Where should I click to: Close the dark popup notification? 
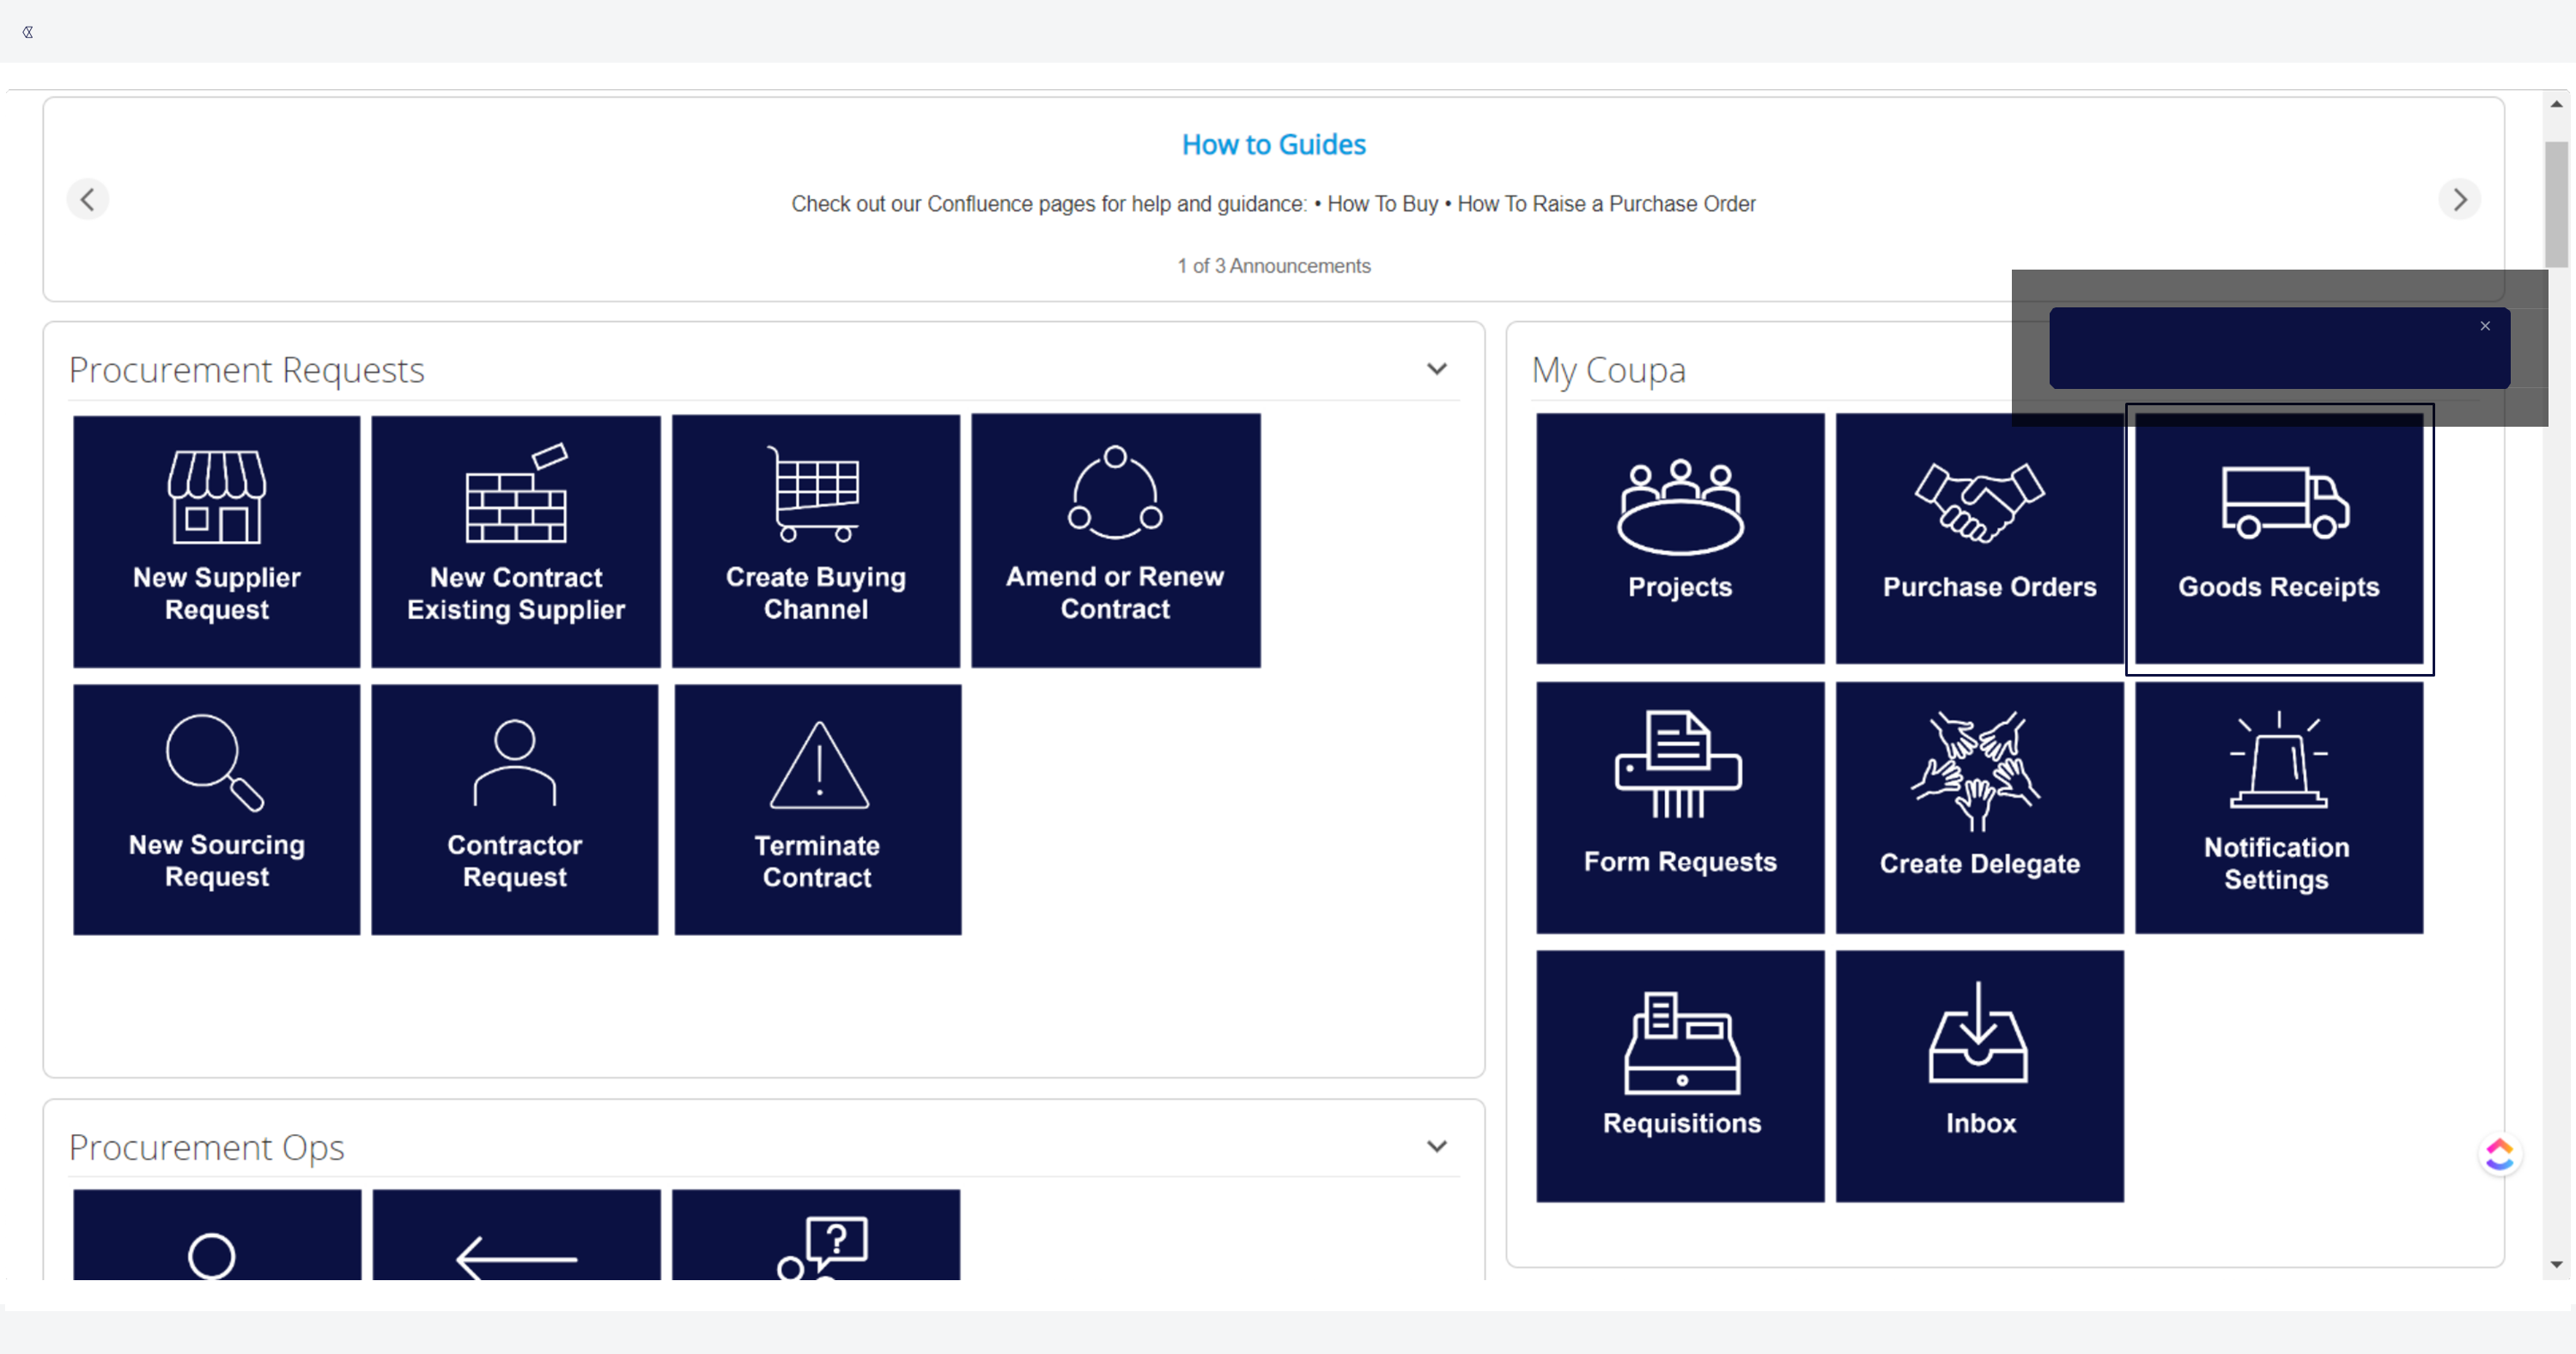click(2485, 326)
